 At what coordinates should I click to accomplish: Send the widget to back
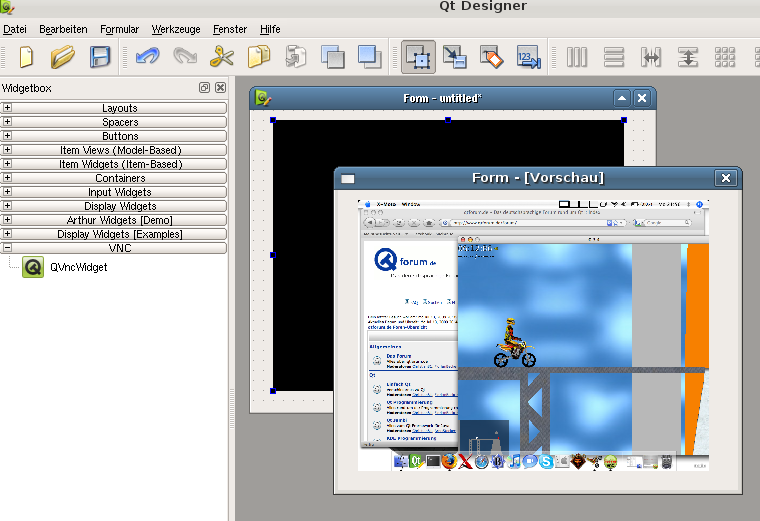click(332, 57)
